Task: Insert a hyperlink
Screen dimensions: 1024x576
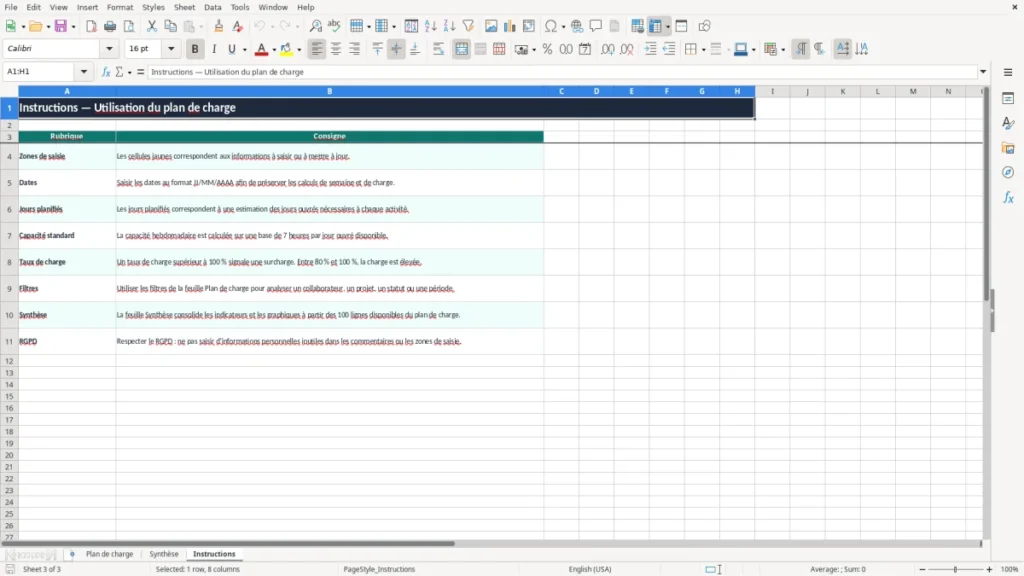Action: click(577, 26)
